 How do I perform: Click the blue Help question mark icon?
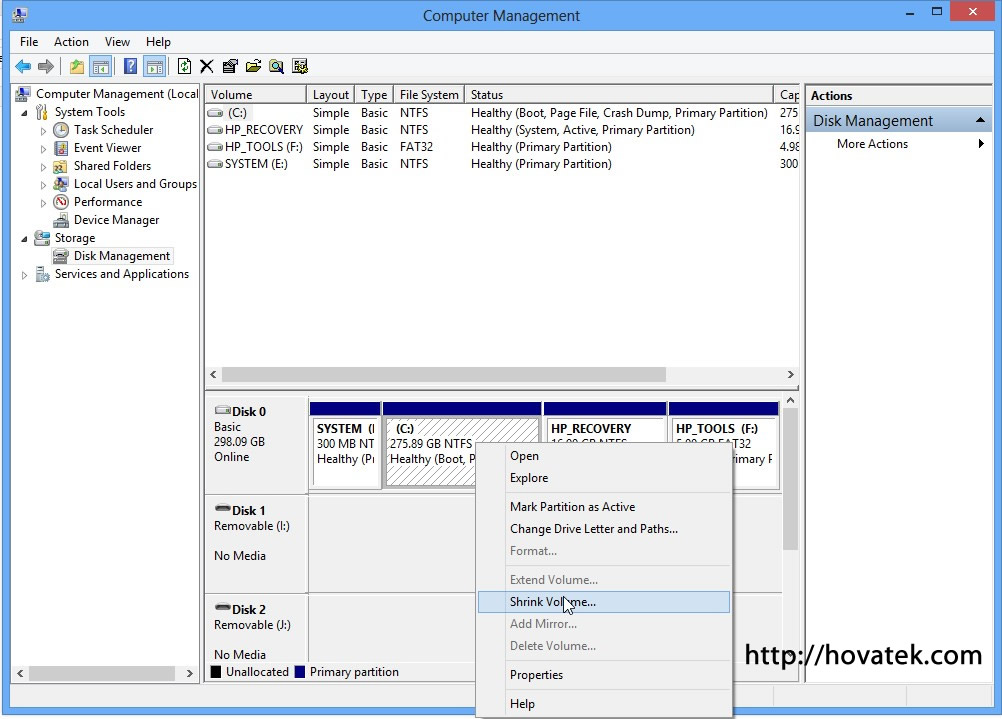(130, 66)
